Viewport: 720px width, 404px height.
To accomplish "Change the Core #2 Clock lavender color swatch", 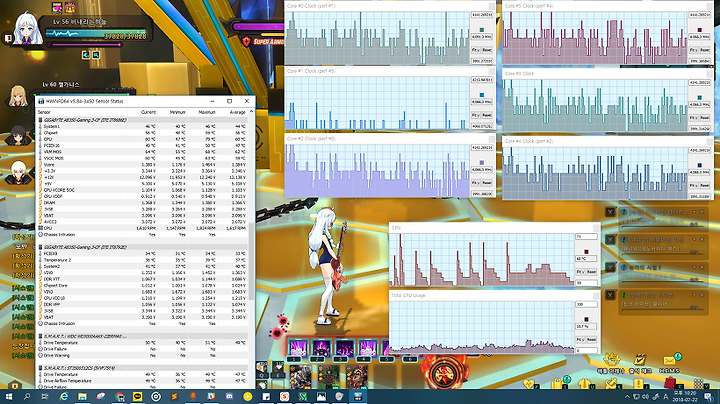I will pyautogui.click(x=482, y=163).
